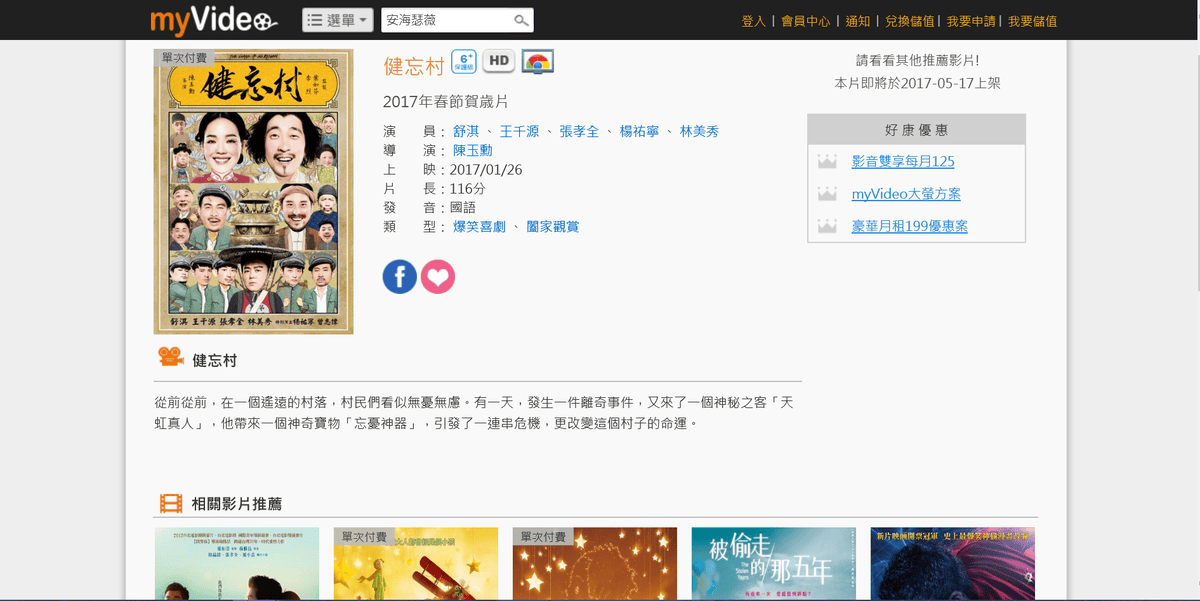Open the myVideo大螢方案 offer

905,194
